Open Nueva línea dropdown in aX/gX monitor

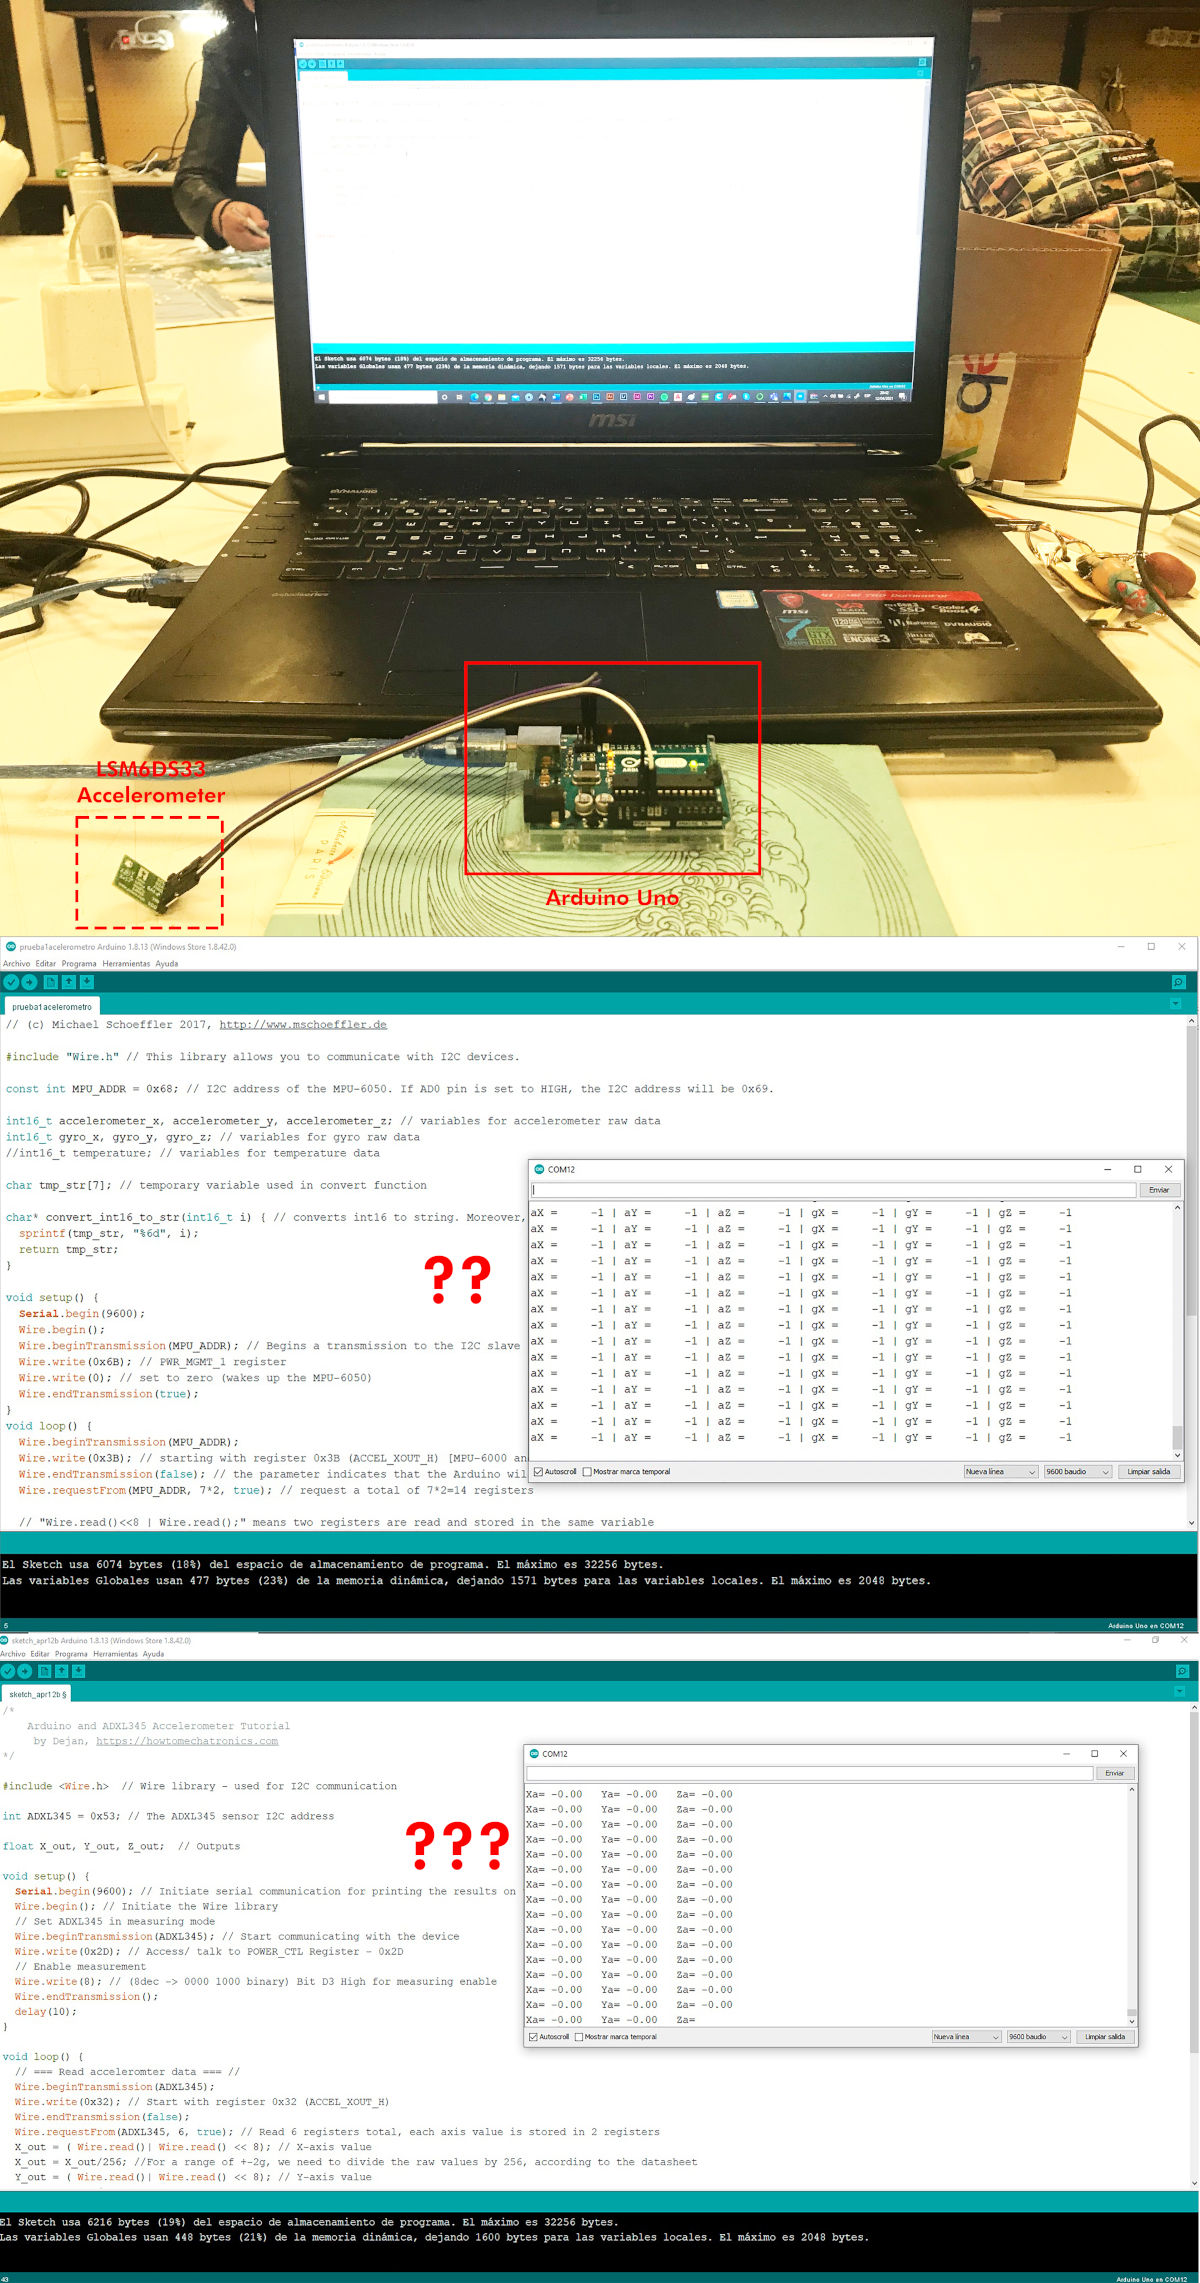point(1000,1472)
